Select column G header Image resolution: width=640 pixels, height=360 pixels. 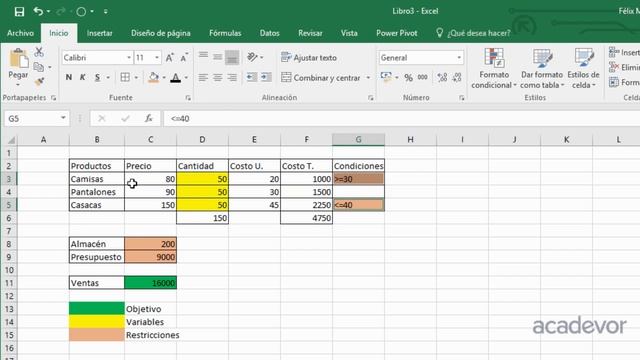(358, 140)
